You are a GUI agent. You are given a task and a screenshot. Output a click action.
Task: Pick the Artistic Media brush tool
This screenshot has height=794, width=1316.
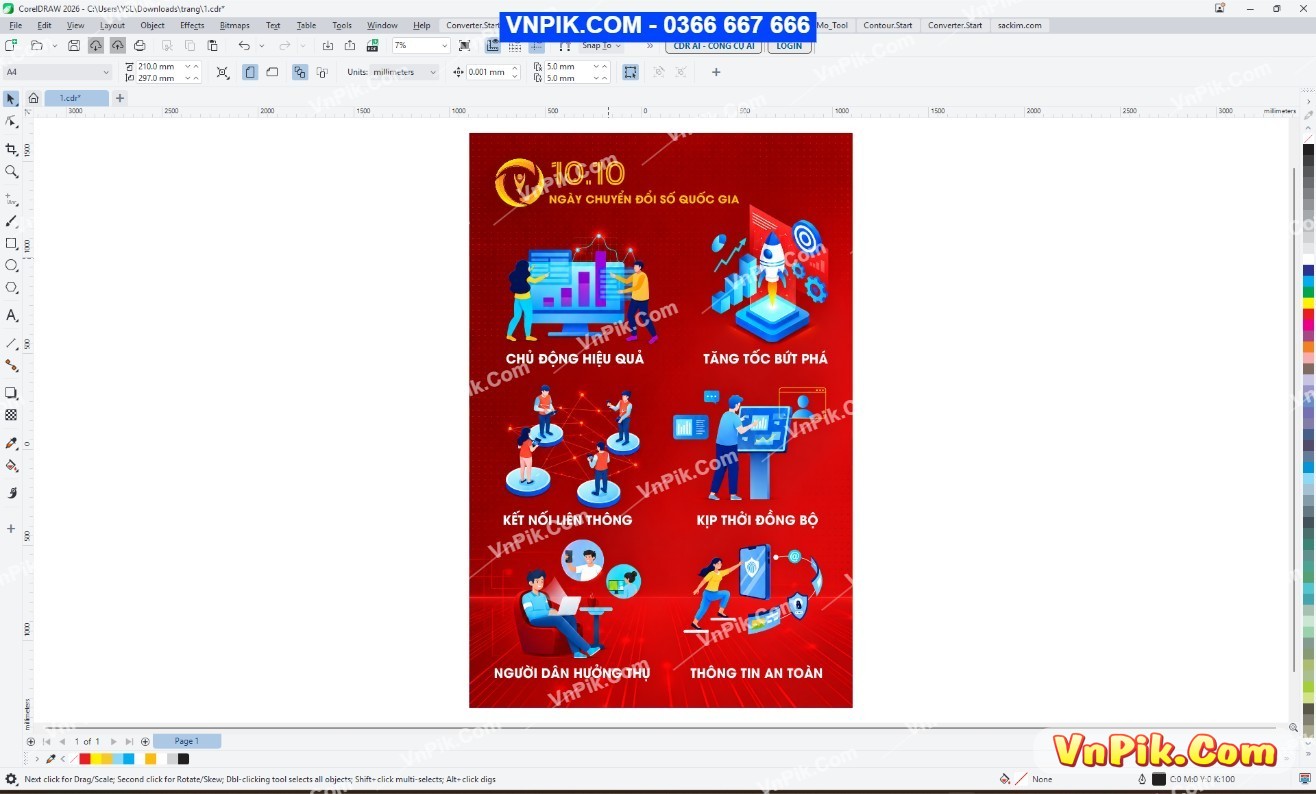tap(11, 221)
